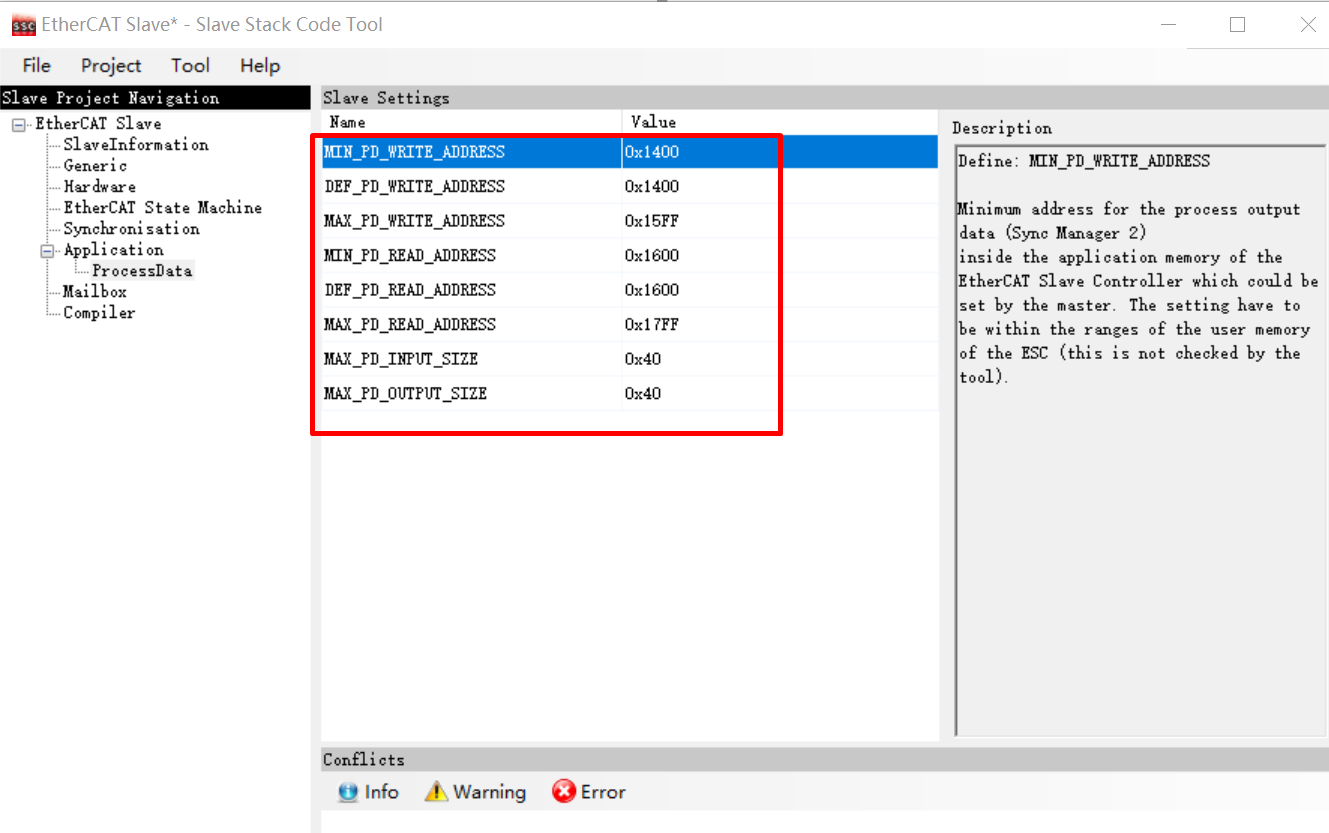Image resolution: width=1329 pixels, height=833 pixels.
Task: Select the MAX_PD_INPUT_SIZE setting row
Action: (401, 359)
